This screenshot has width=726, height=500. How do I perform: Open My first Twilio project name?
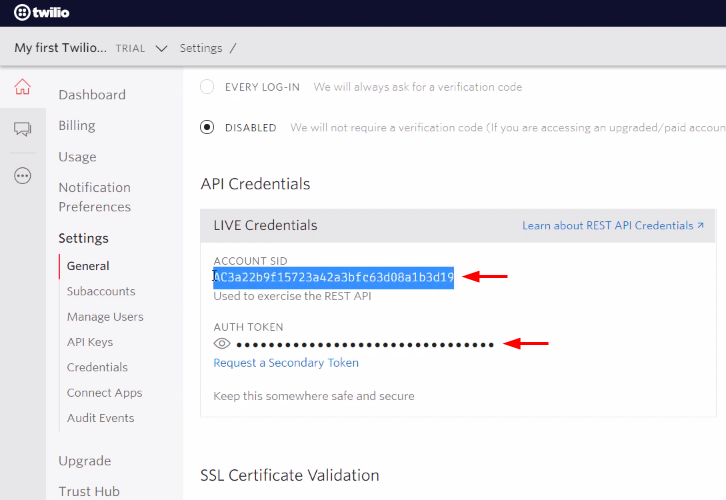coord(60,48)
